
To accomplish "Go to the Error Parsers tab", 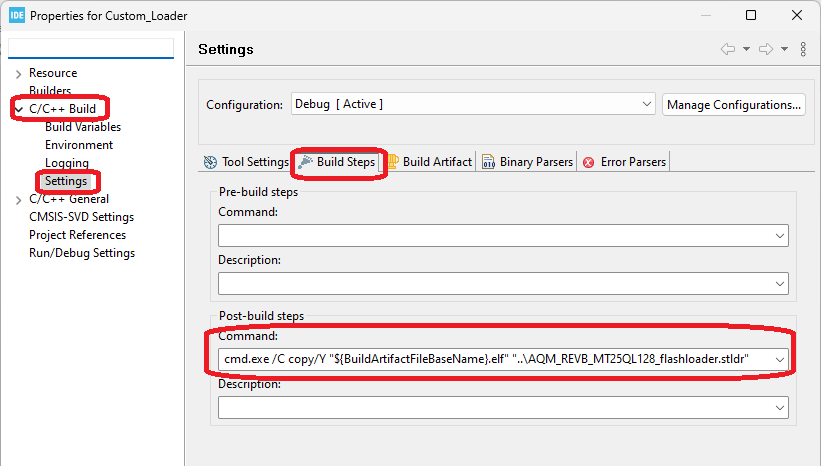I will click(624, 162).
